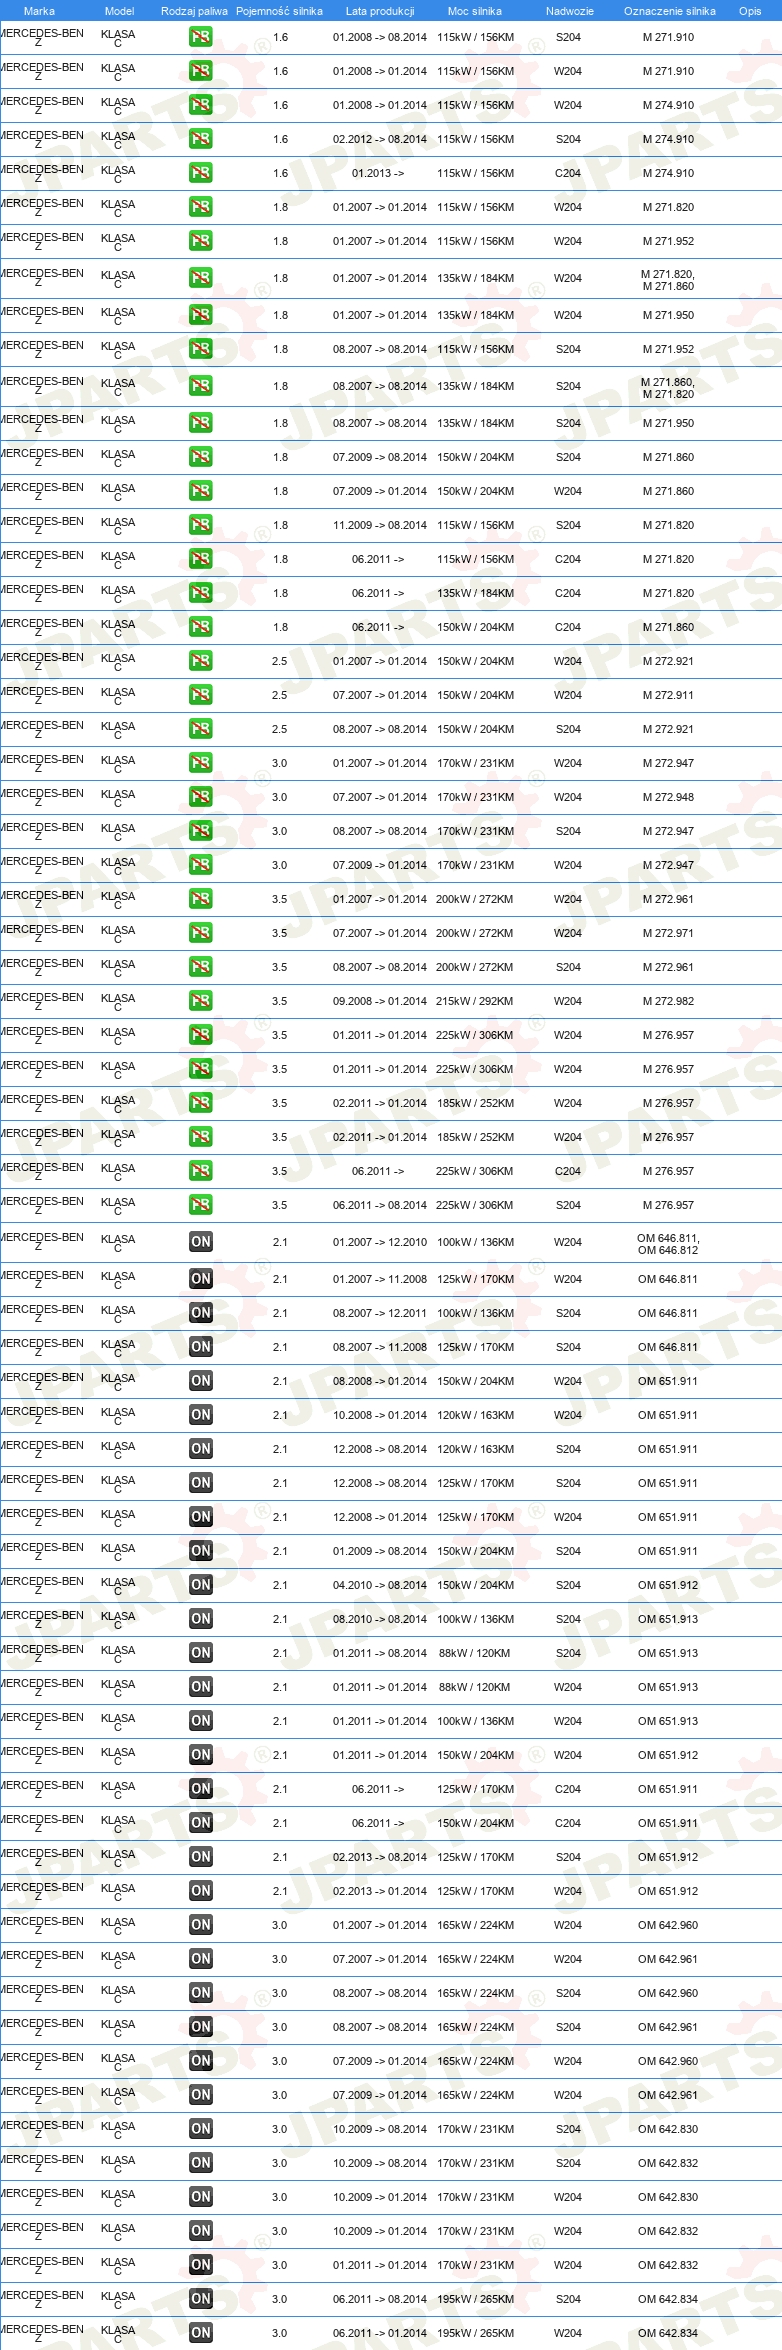Click production years 04.2010 -> 08.2014

pos(380,1585)
